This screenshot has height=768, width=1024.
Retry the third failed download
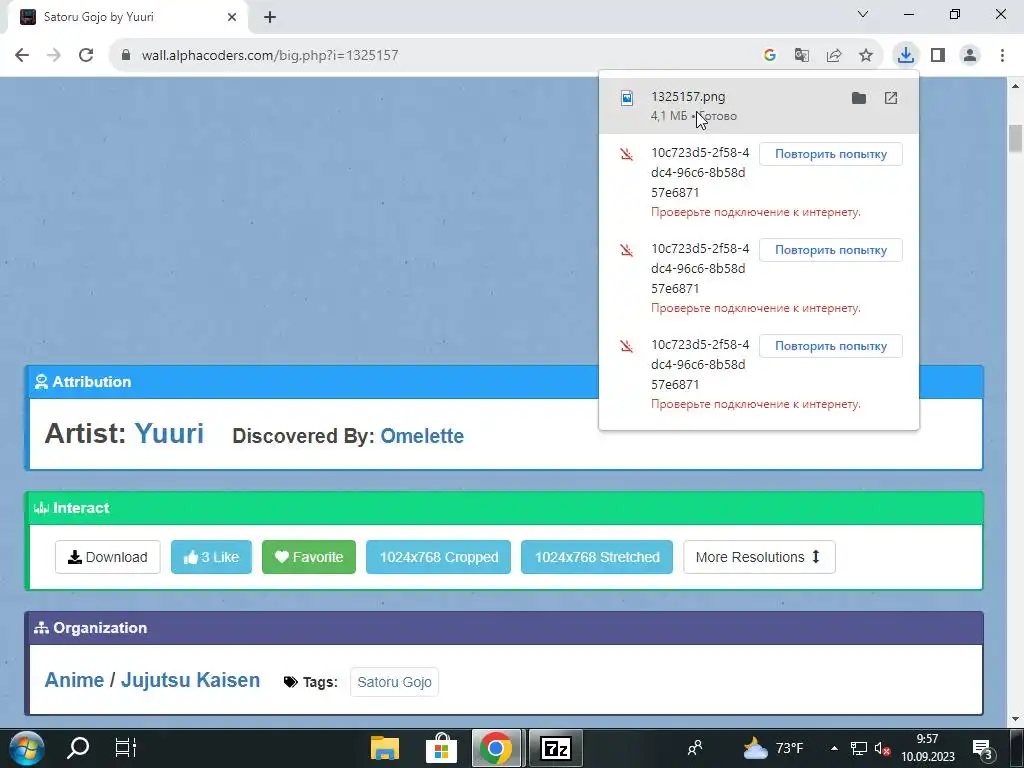(x=831, y=346)
